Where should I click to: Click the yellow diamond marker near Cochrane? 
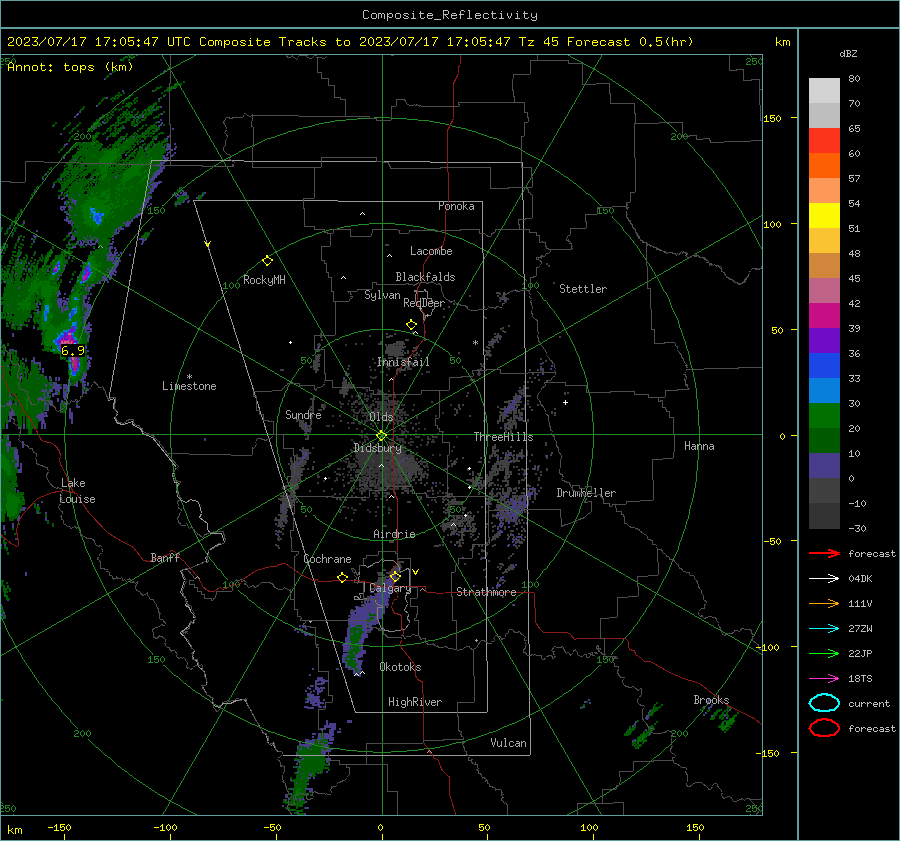click(343, 578)
